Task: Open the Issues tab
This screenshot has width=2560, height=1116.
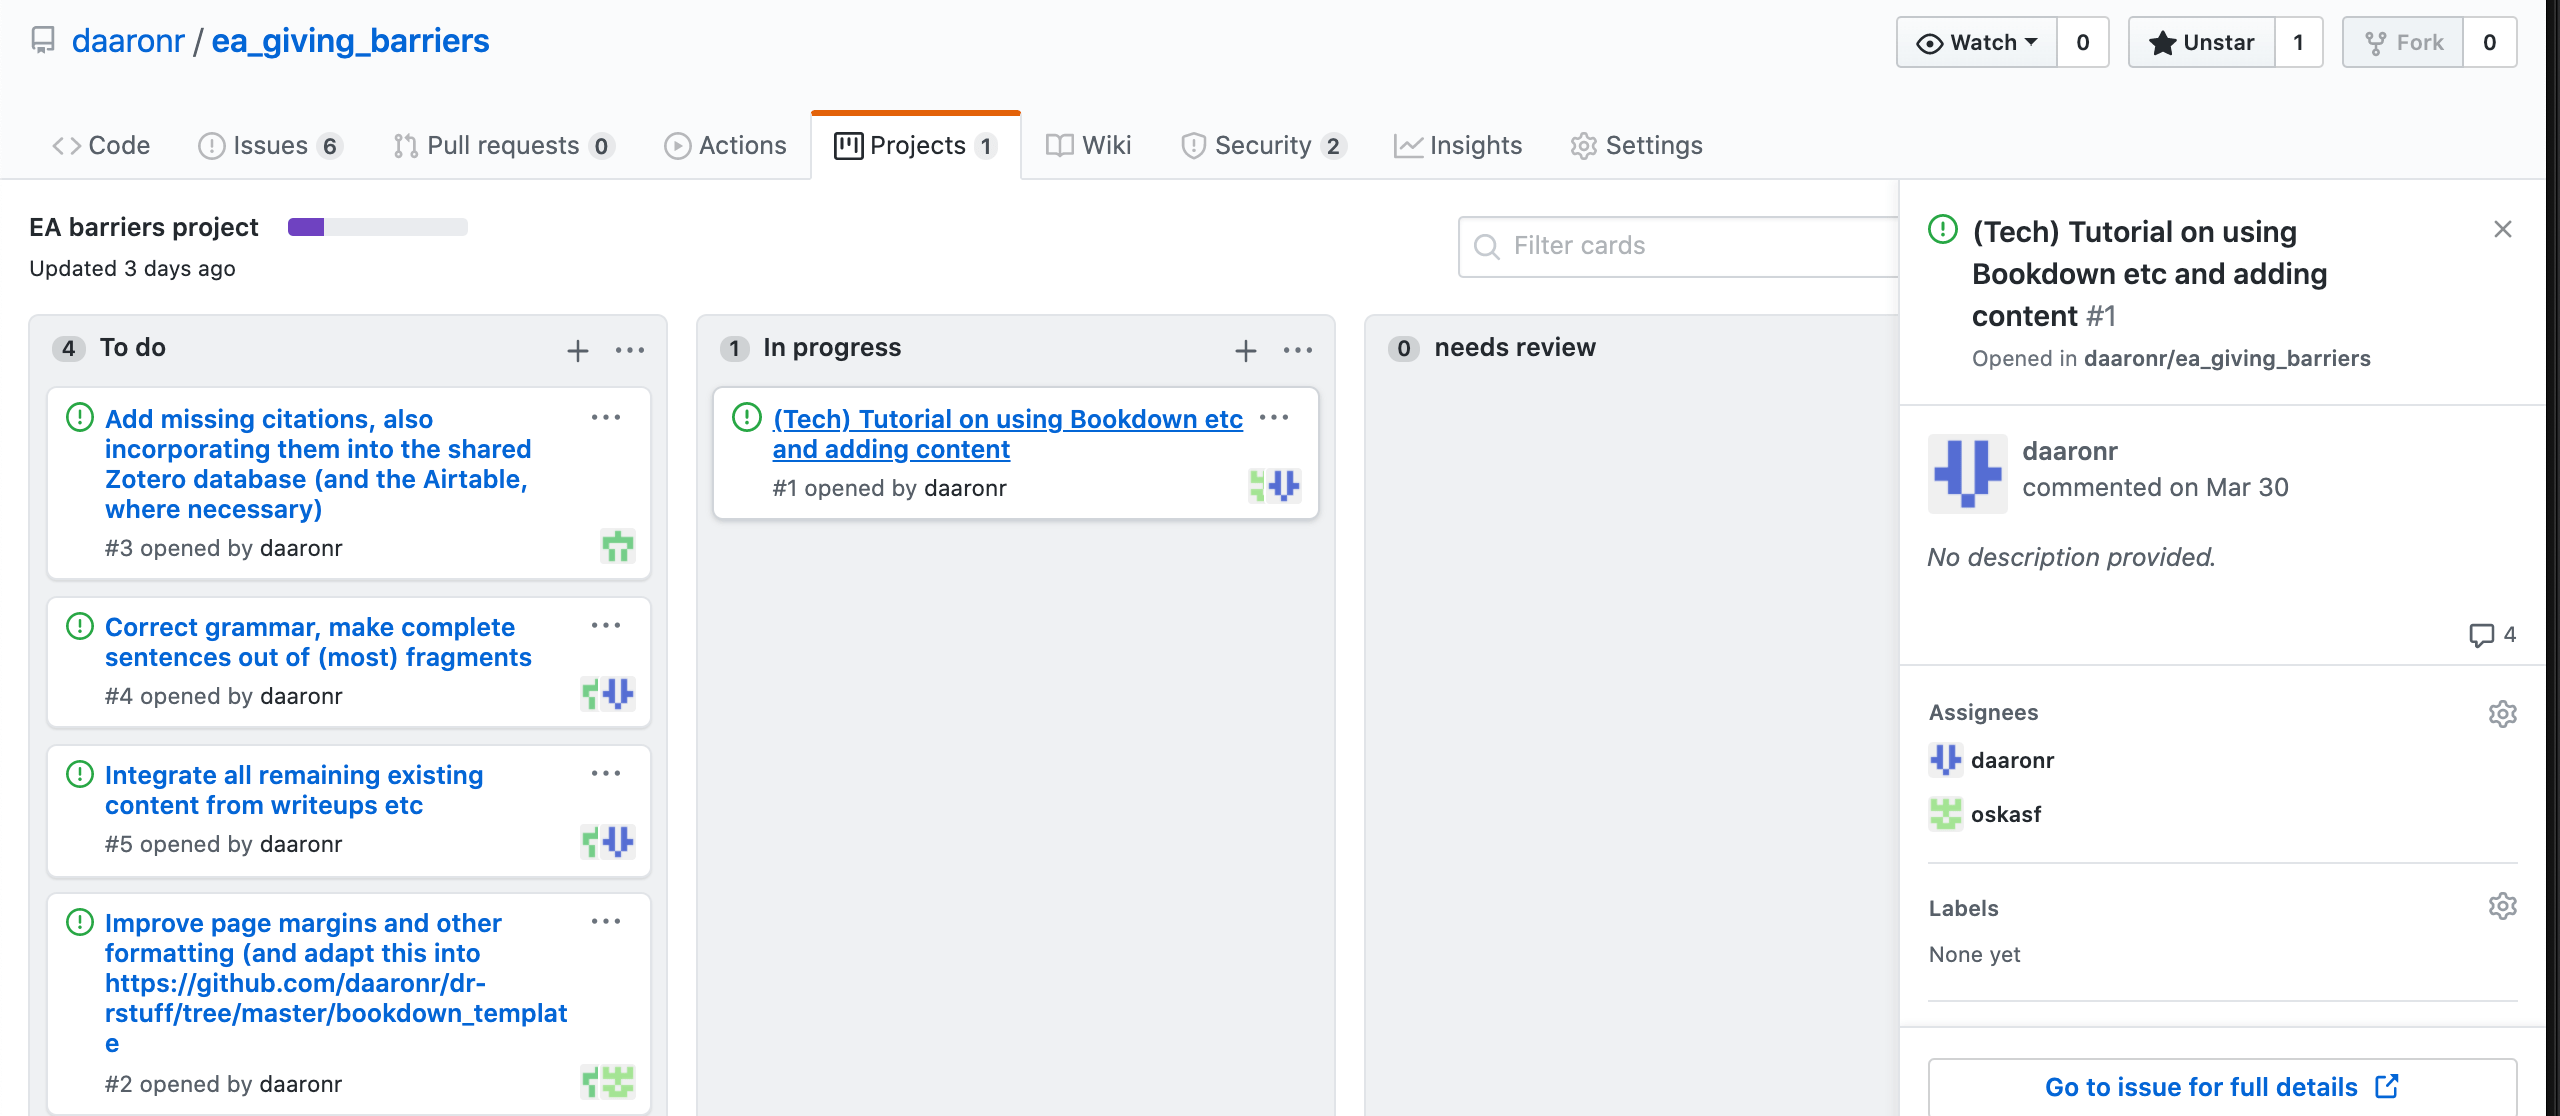Action: coord(270,146)
